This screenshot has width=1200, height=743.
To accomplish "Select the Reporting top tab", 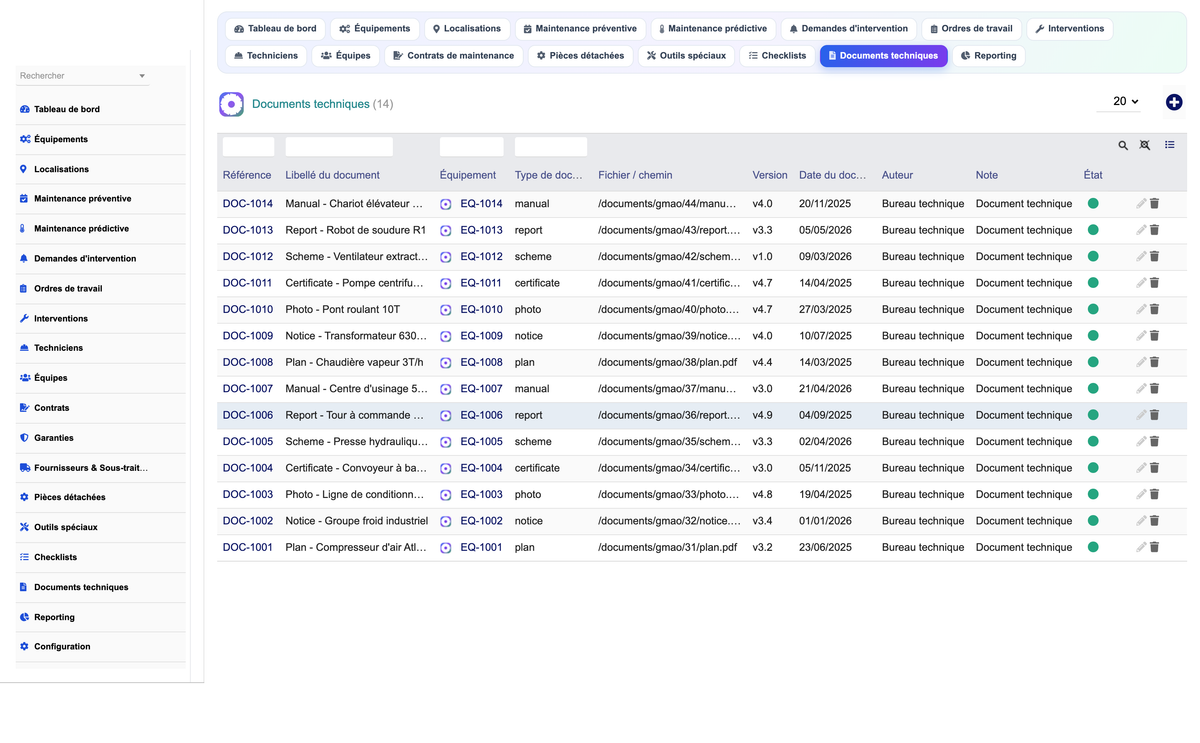I will click(988, 56).
